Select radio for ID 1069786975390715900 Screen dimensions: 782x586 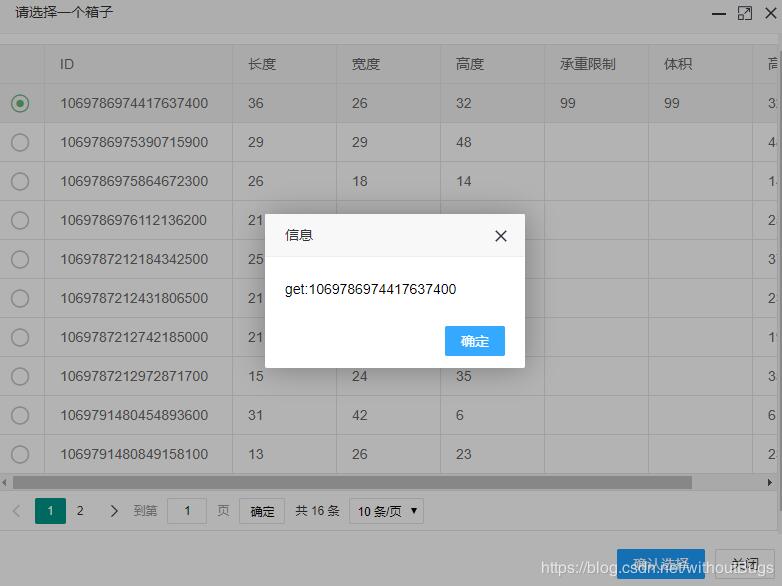pos(20,142)
